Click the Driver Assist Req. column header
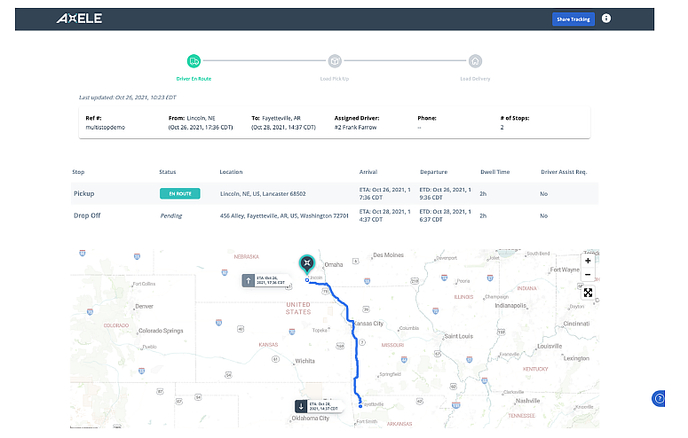 [563, 172]
